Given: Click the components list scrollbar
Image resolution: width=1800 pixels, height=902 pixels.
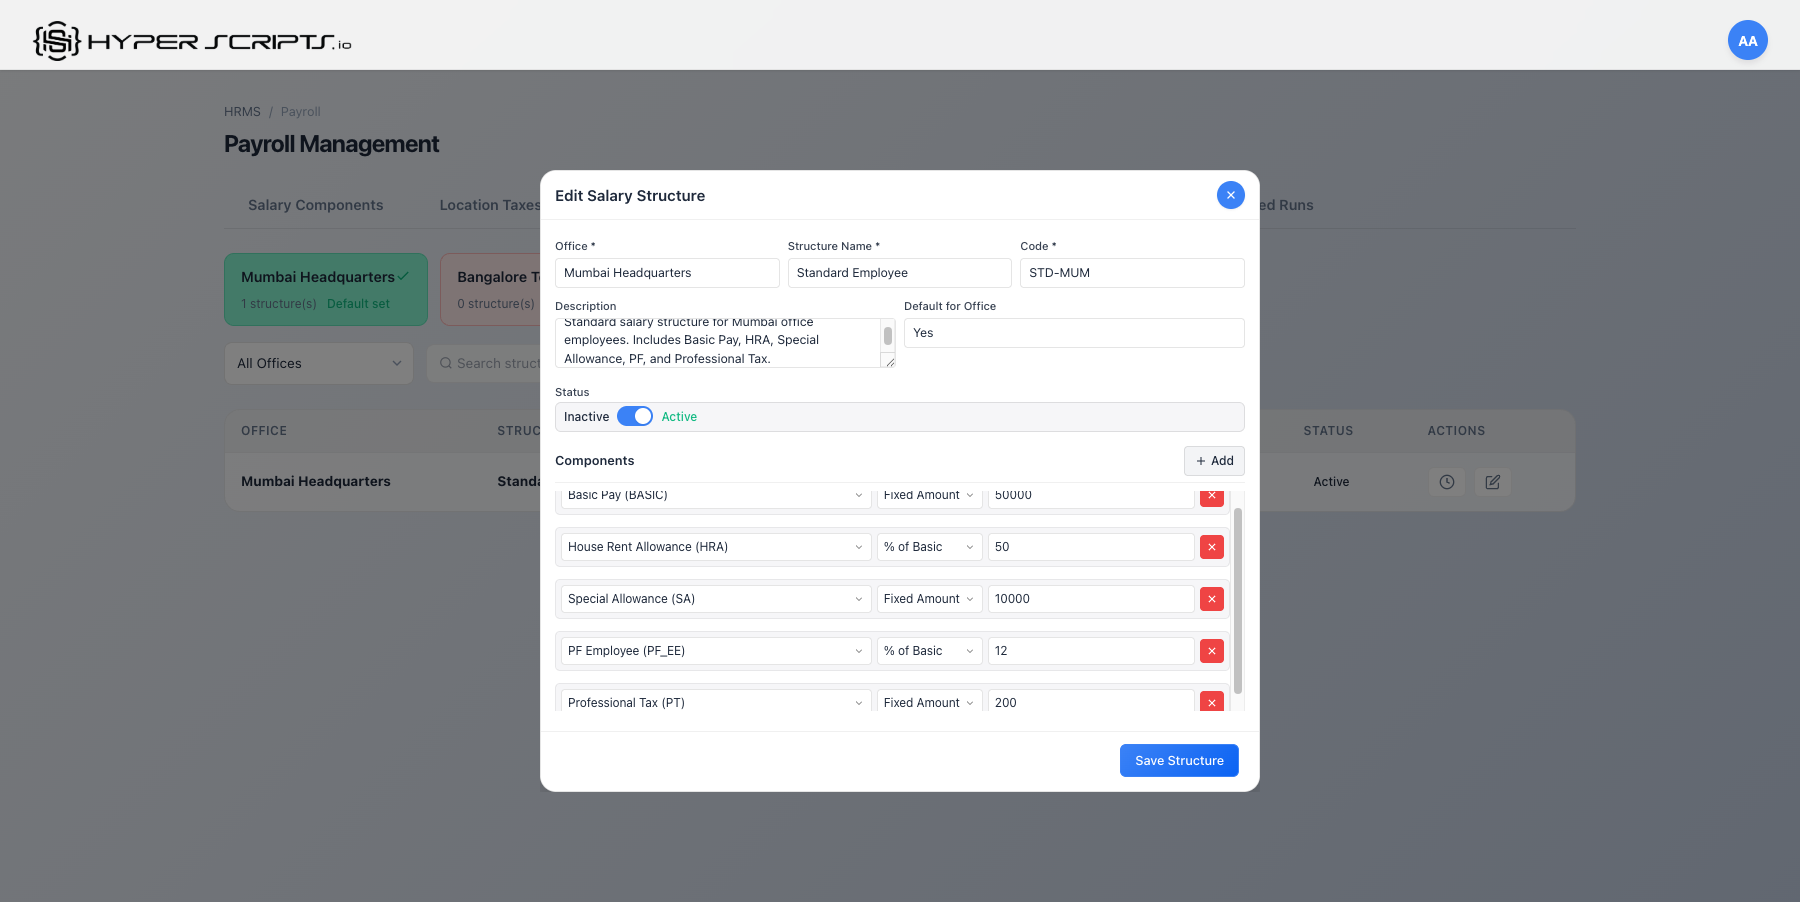Looking at the screenshot, I should 1237,600.
